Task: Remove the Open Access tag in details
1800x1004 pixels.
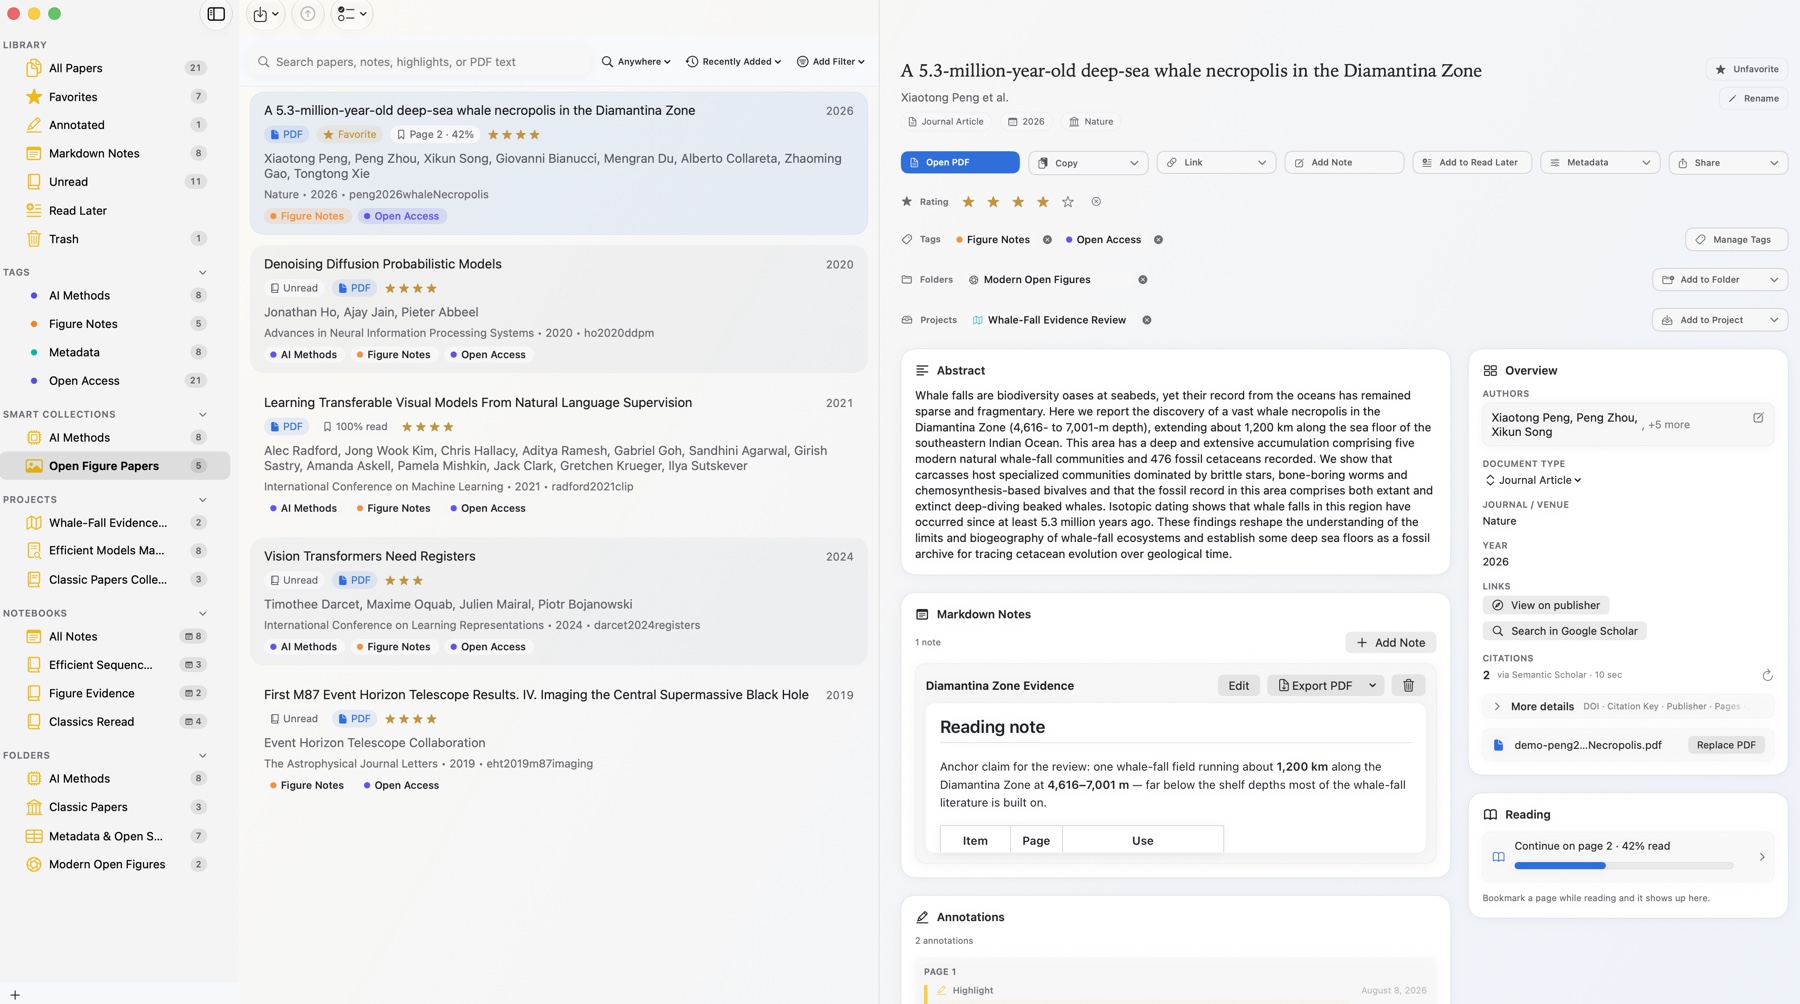Action: (x=1158, y=240)
